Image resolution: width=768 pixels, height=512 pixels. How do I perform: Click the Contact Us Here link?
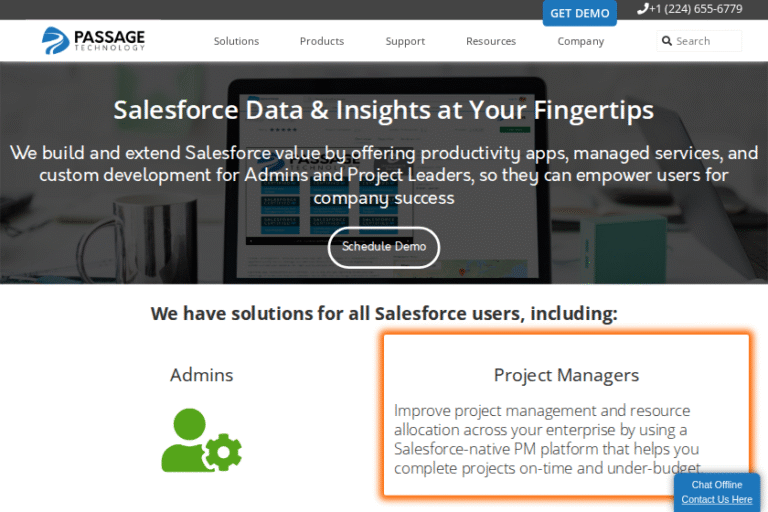(x=717, y=499)
